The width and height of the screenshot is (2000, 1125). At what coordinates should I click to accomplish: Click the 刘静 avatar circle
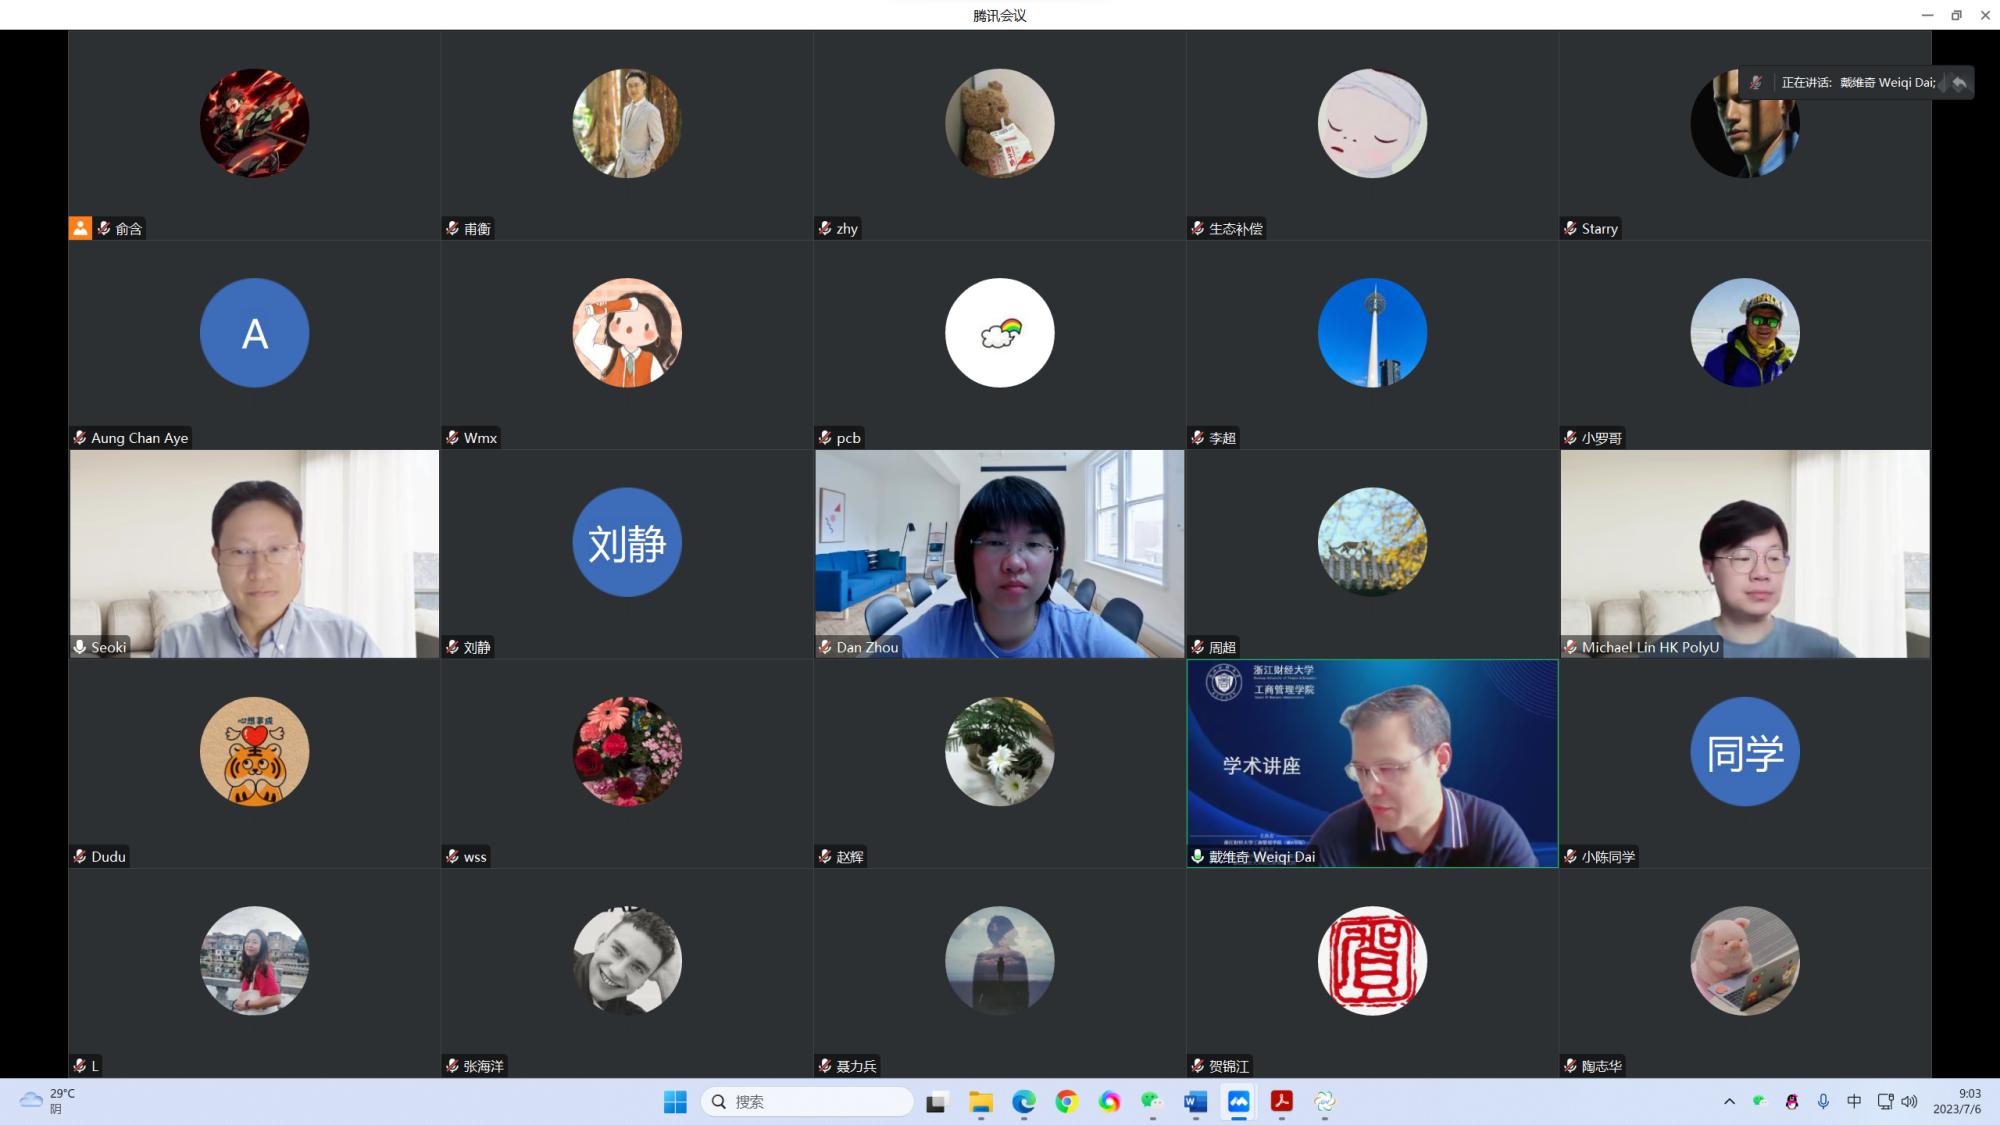(x=627, y=542)
